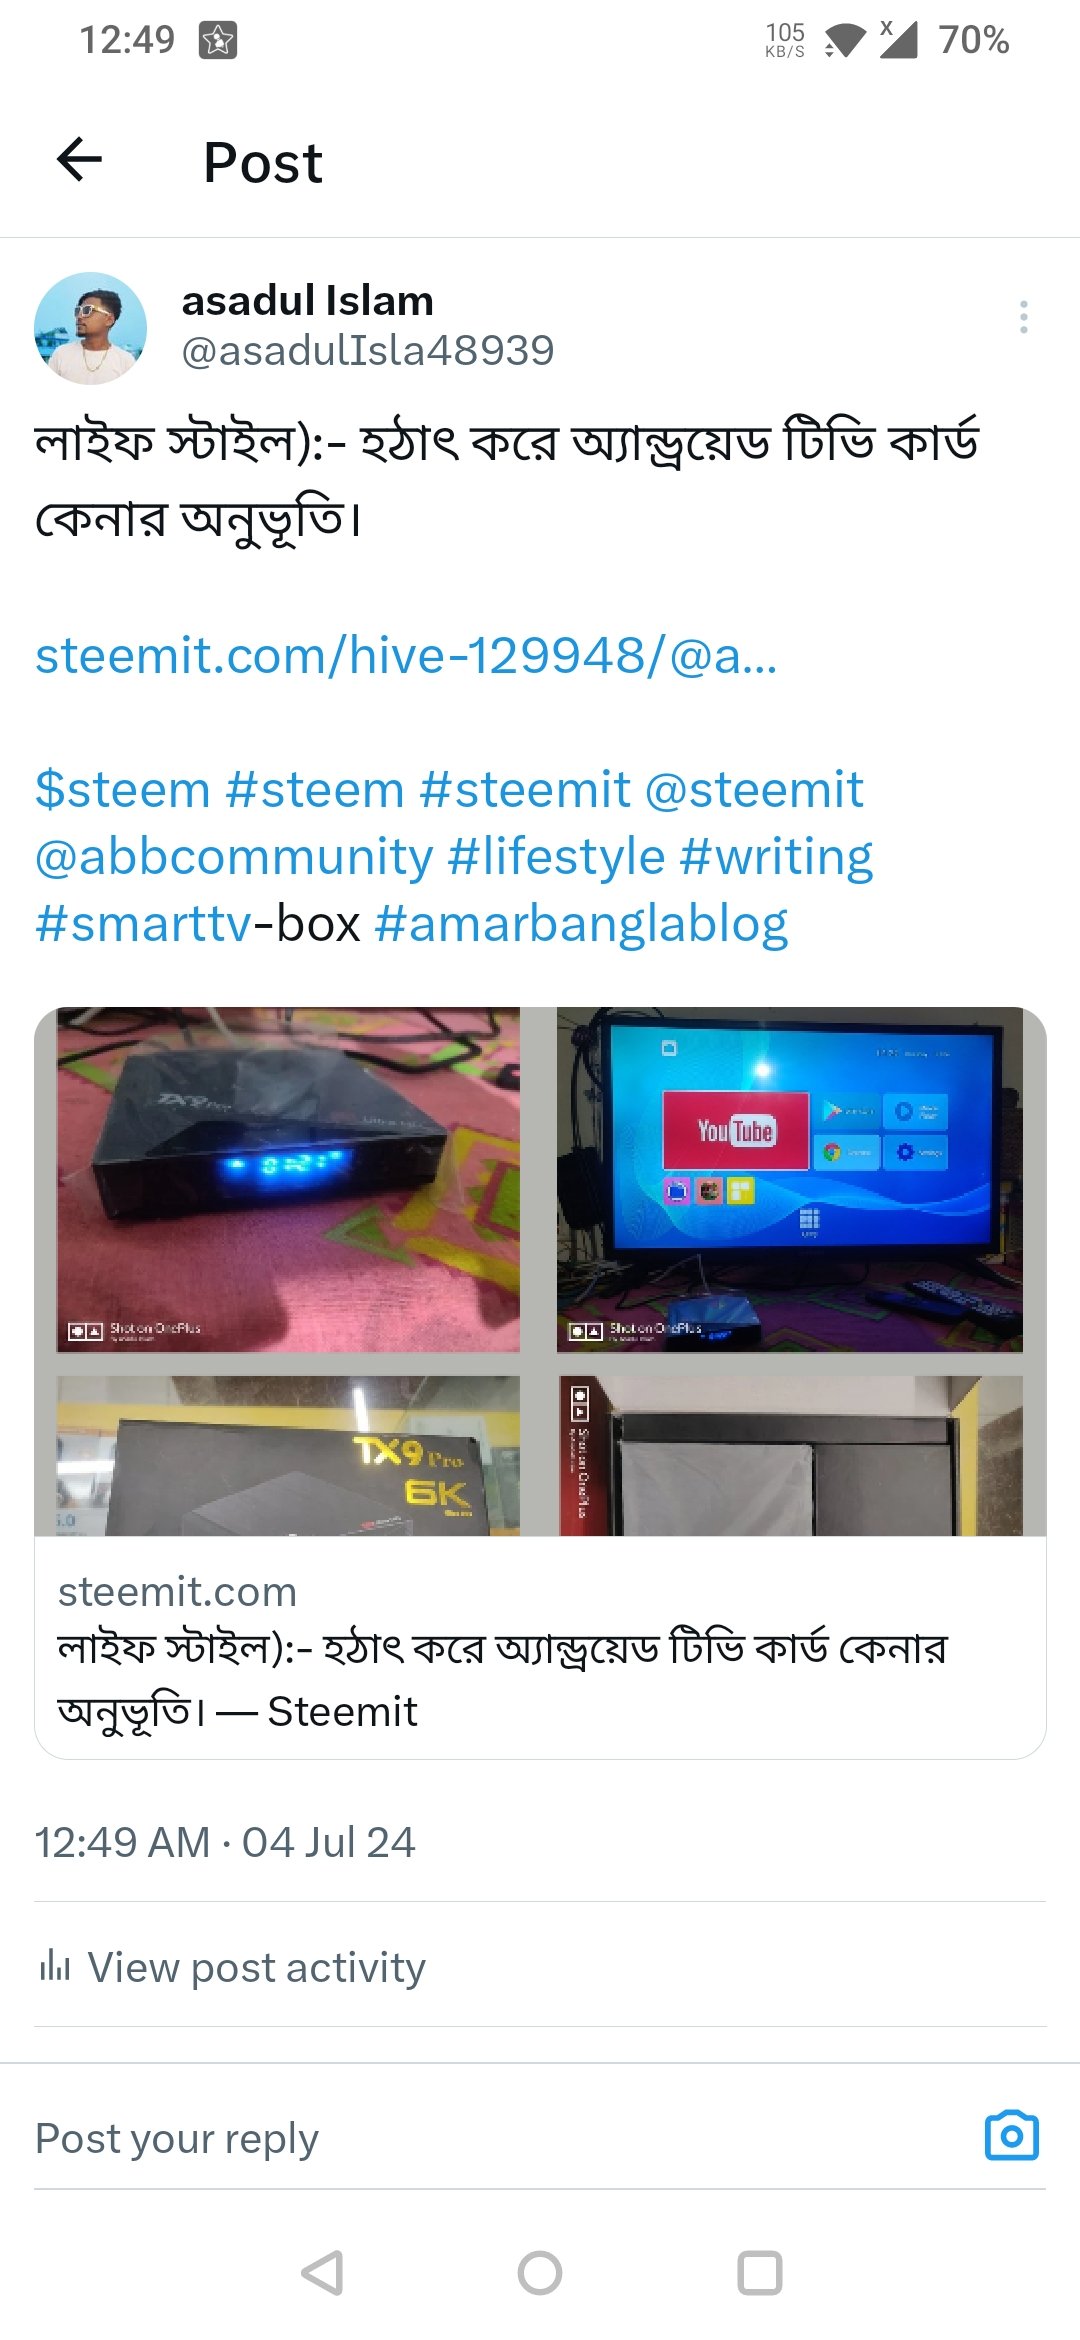Tap the $steem cashtag
This screenshot has width=1080, height=2340.
pos(122,790)
